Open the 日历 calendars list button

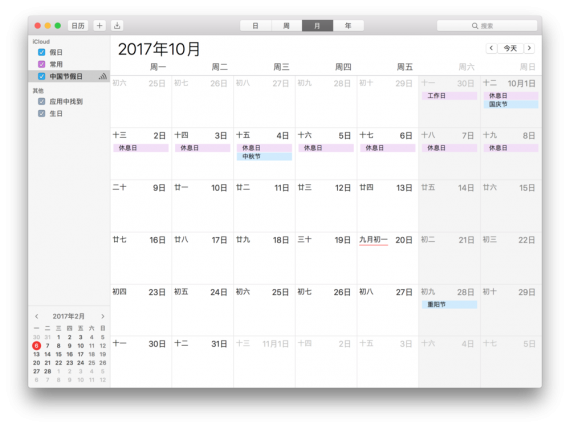point(78,25)
